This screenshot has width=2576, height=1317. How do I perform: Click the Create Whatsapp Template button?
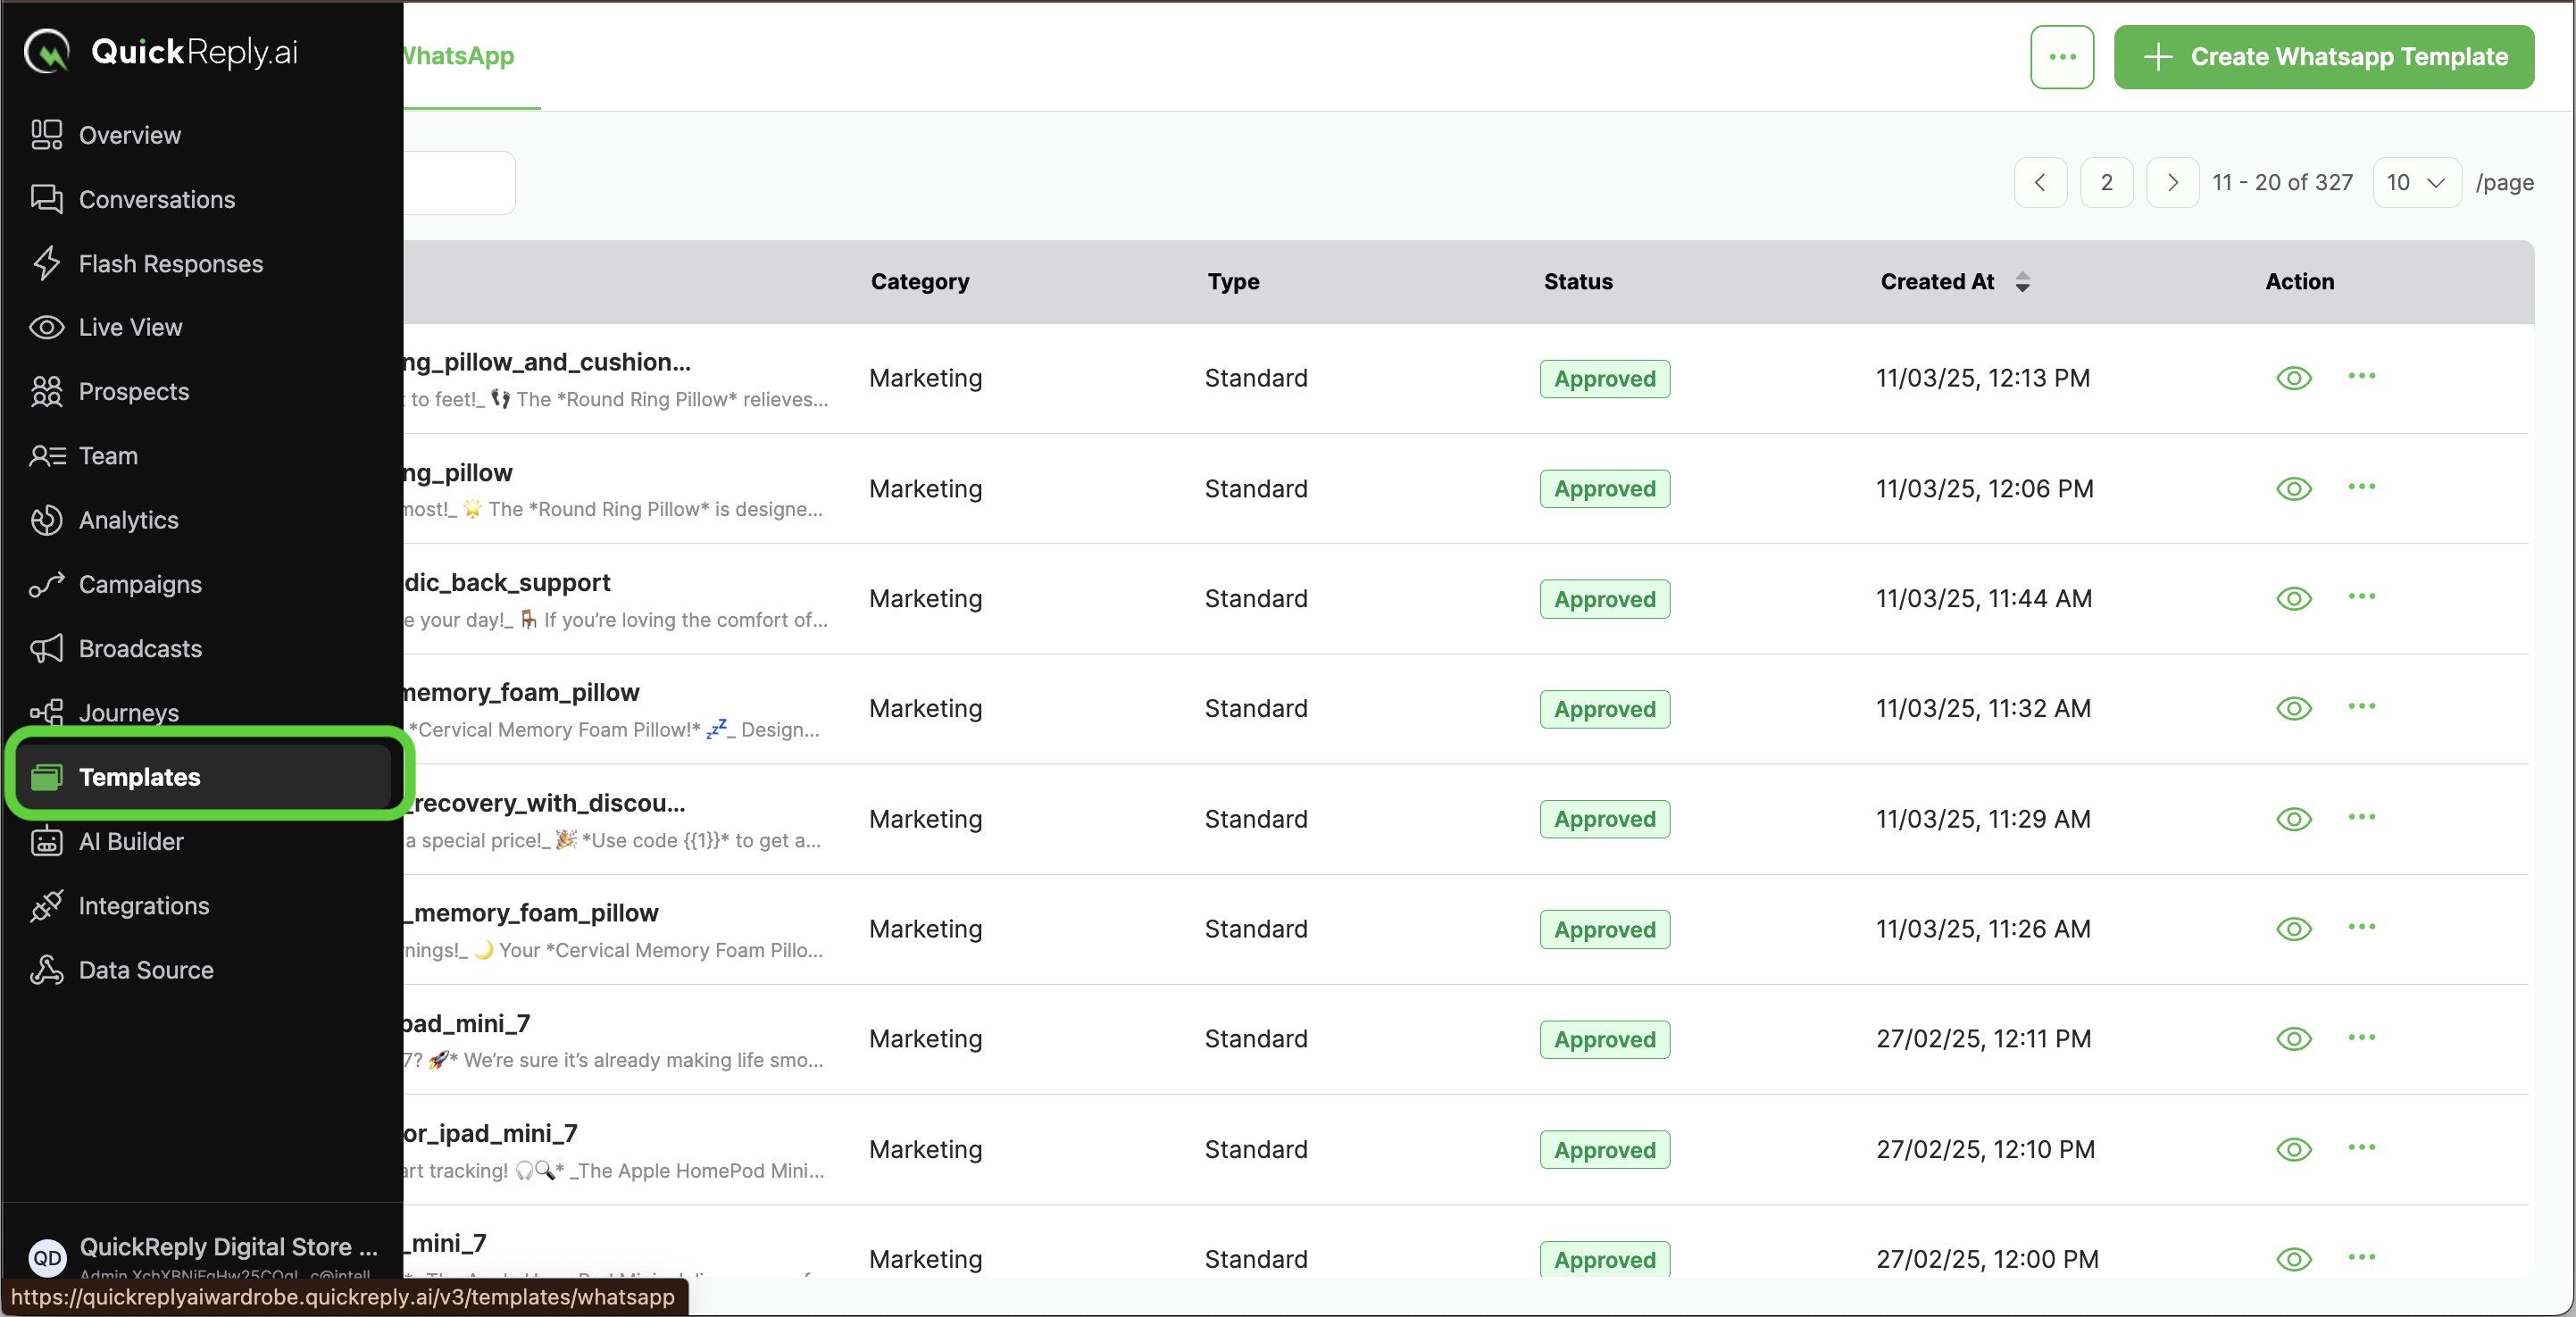pos(2323,57)
